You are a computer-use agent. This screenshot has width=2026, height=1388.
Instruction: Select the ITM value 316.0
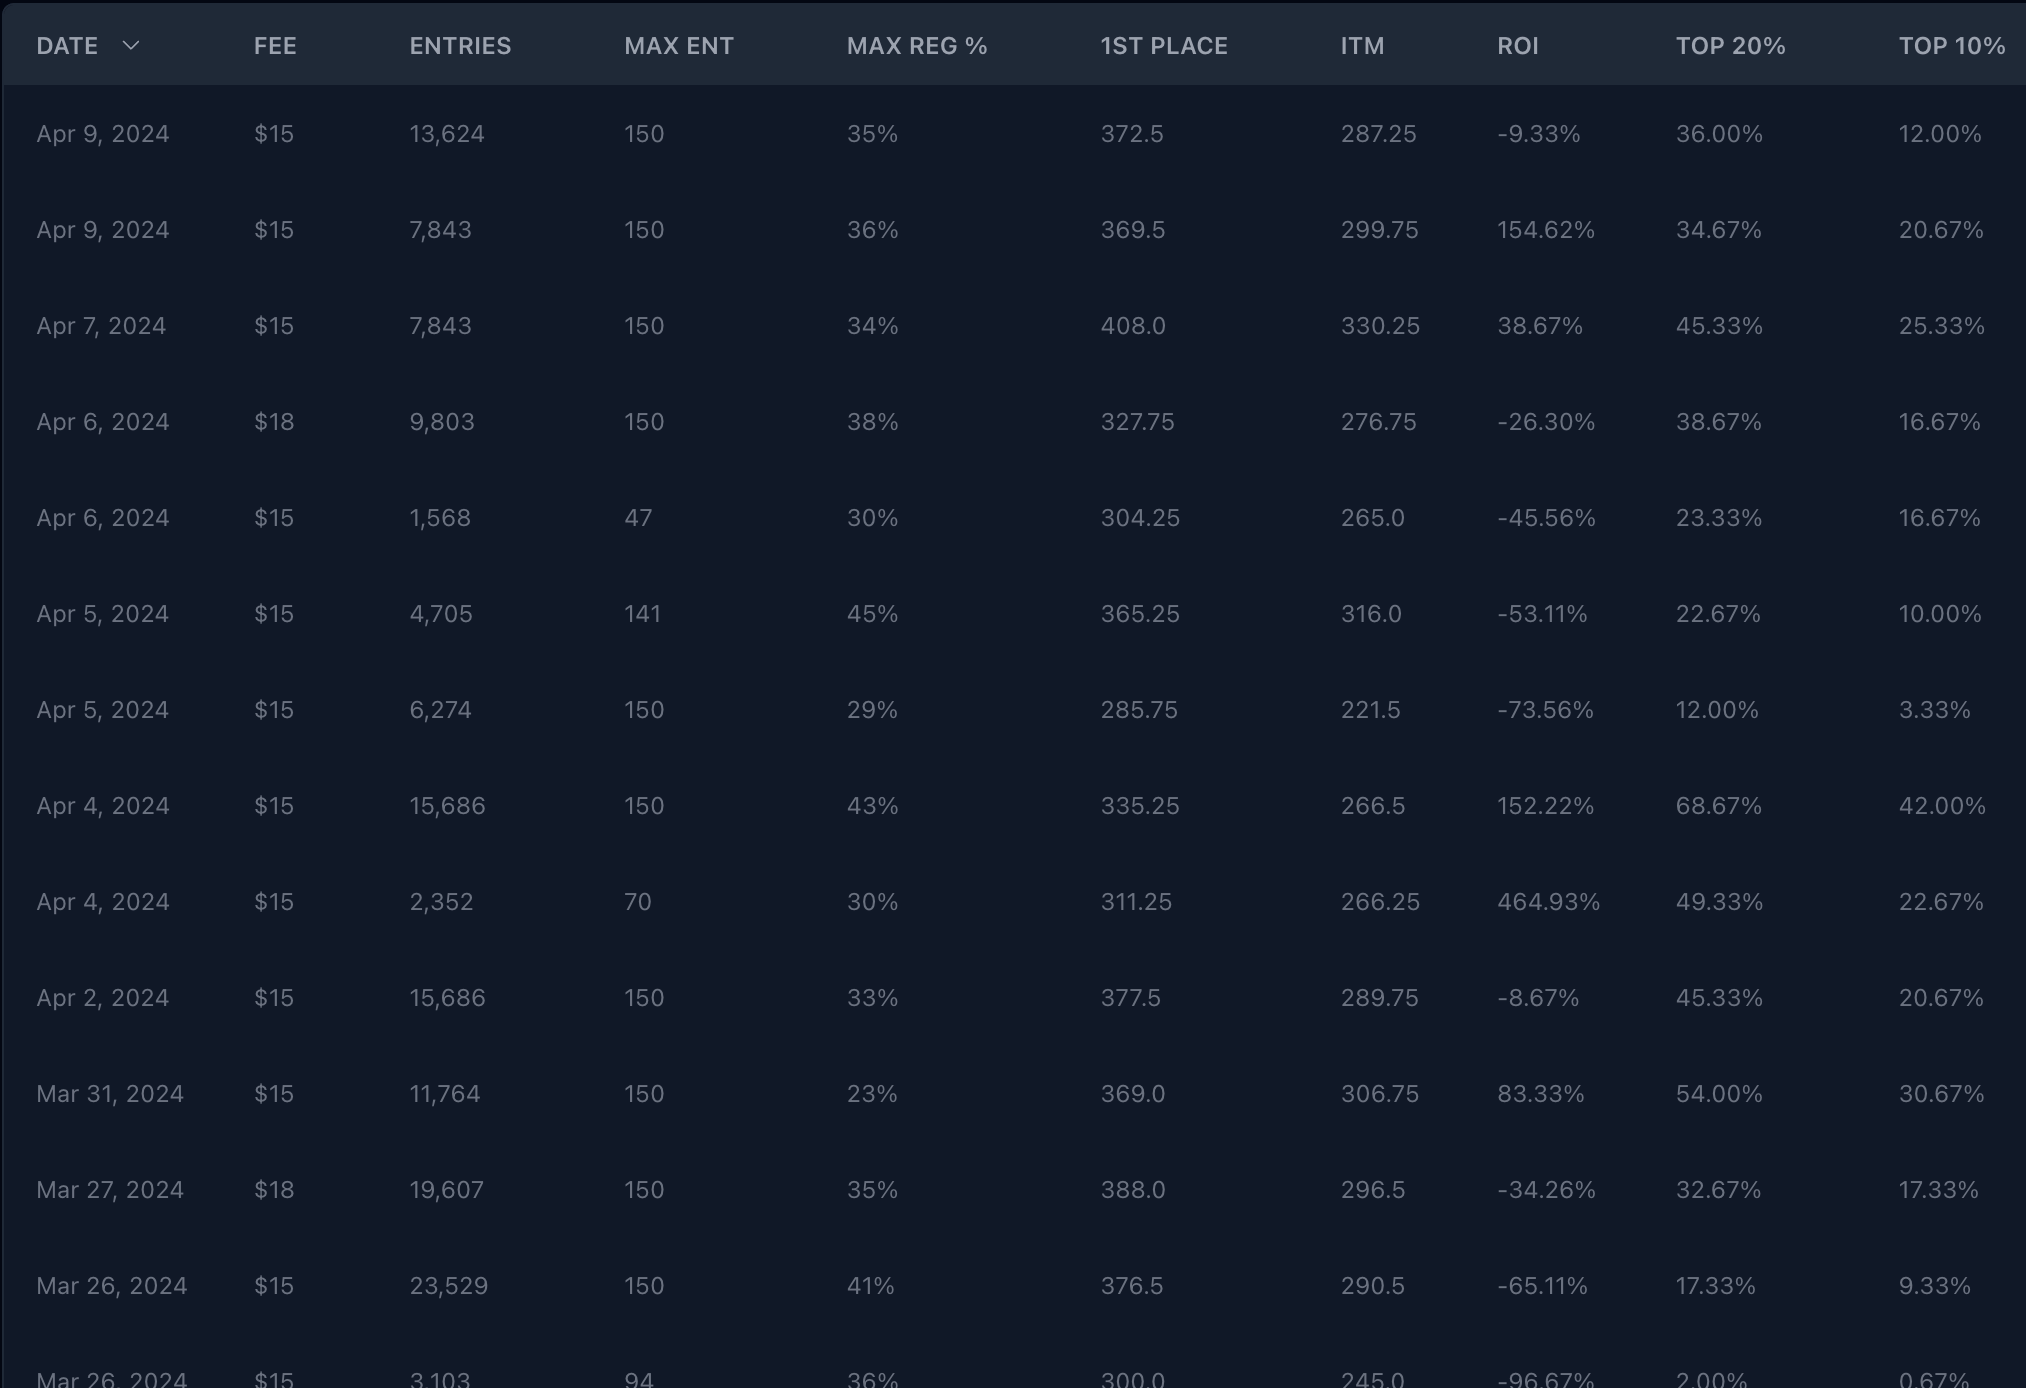coord(1371,614)
